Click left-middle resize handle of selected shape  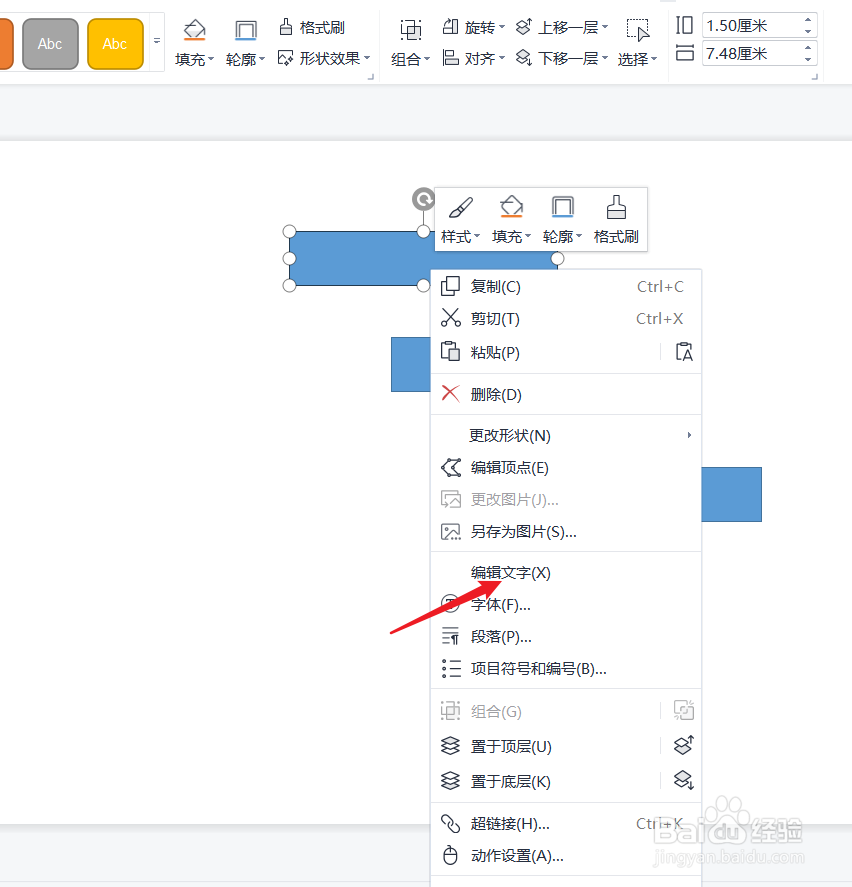click(x=289, y=259)
